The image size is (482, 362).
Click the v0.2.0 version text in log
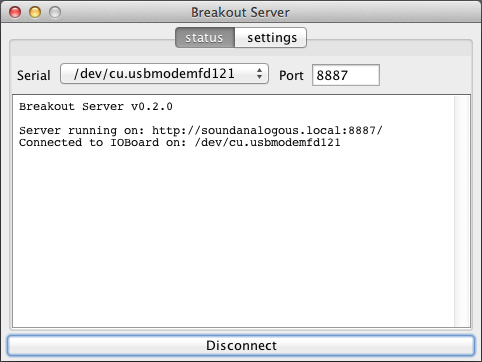pos(152,107)
